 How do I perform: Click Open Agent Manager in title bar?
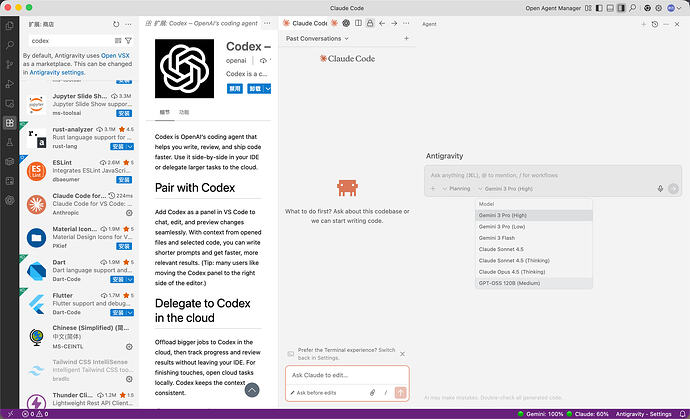[553, 8]
